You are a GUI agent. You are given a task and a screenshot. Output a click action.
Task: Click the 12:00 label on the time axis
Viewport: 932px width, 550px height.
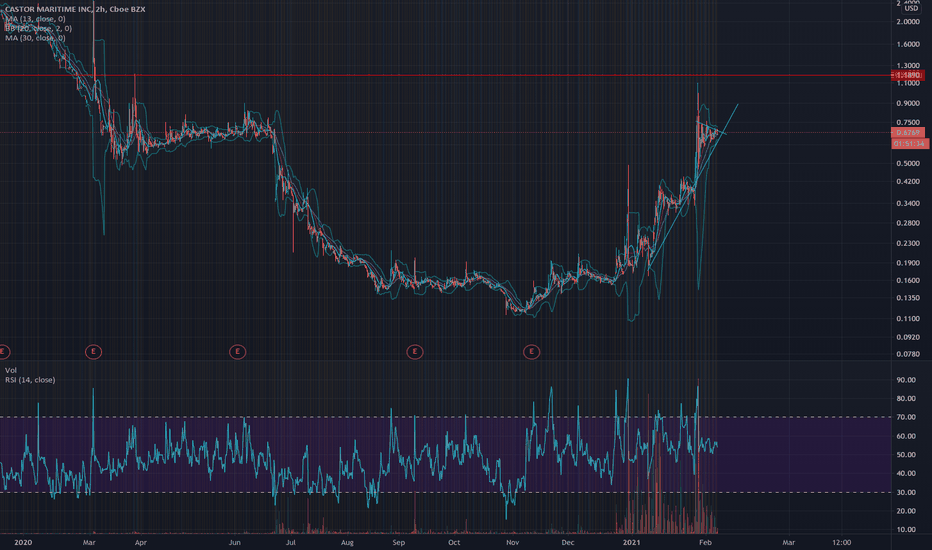842,542
